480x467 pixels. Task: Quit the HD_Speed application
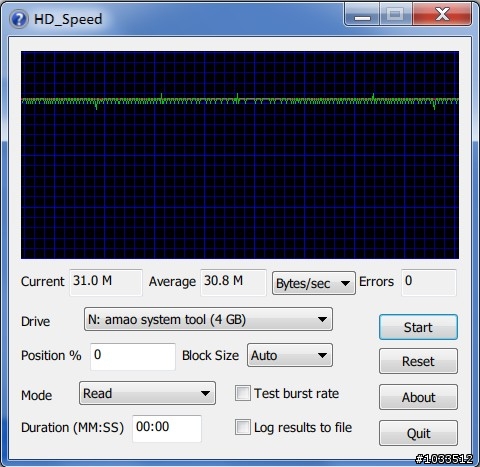pos(418,433)
